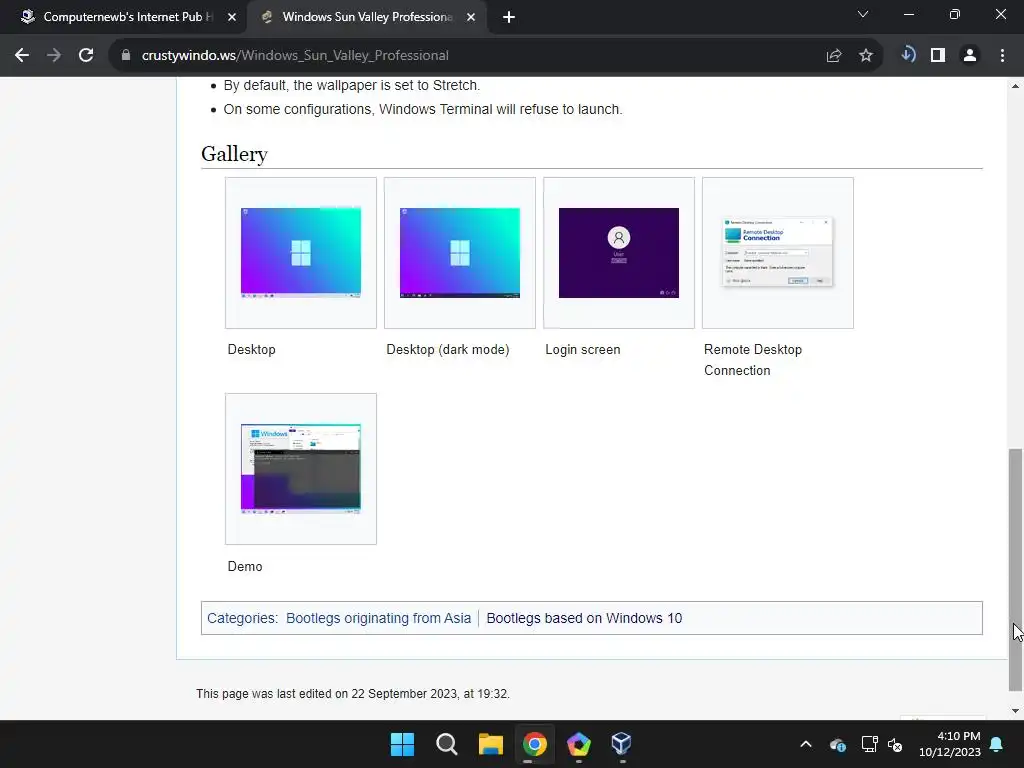Screen dimensions: 1024x768
Task: Open Bootlegs originating from Asia category
Action: click(x=378, y=618)
